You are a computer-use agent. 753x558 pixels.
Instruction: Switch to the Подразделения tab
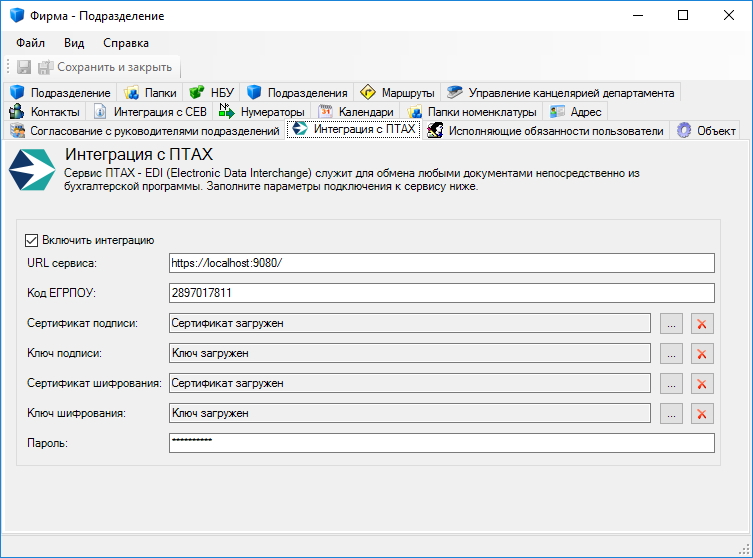coord(297,92)
